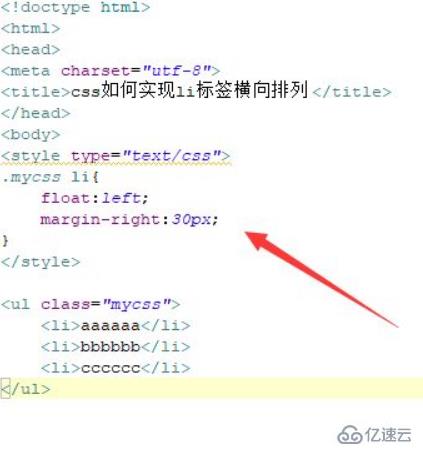Click the float:left declaration
The height and width of the screenshot is (456, 423).
click(x=95, y=198)
